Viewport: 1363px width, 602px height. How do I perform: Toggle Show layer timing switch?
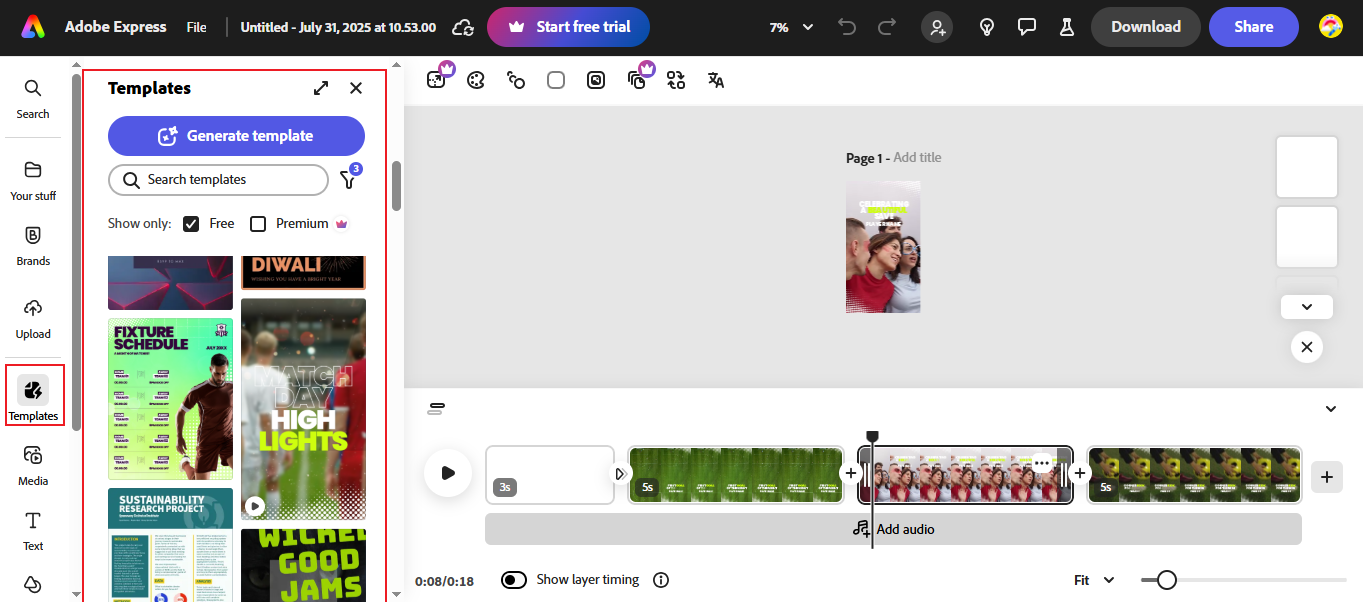(x=514, y=580)
